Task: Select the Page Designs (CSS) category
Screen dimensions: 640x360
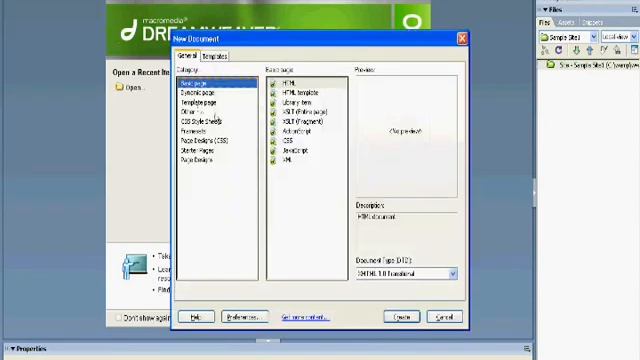Action: click(217, 141)
